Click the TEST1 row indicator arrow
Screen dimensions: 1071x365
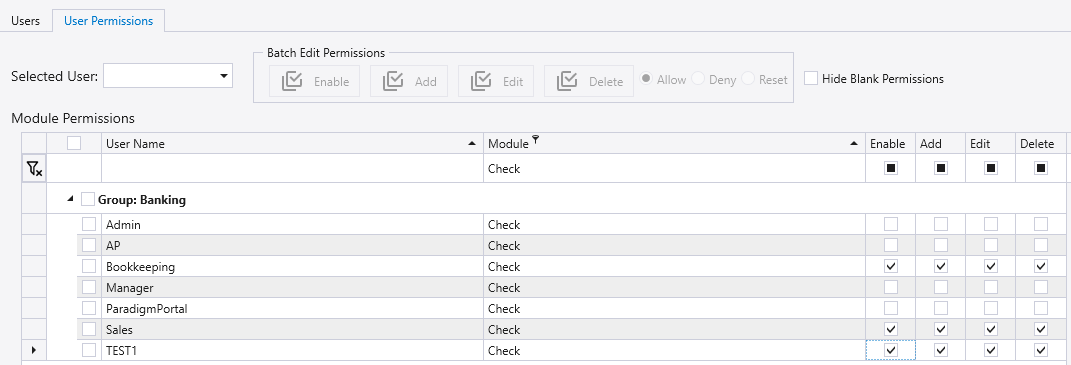coord(33,351)
